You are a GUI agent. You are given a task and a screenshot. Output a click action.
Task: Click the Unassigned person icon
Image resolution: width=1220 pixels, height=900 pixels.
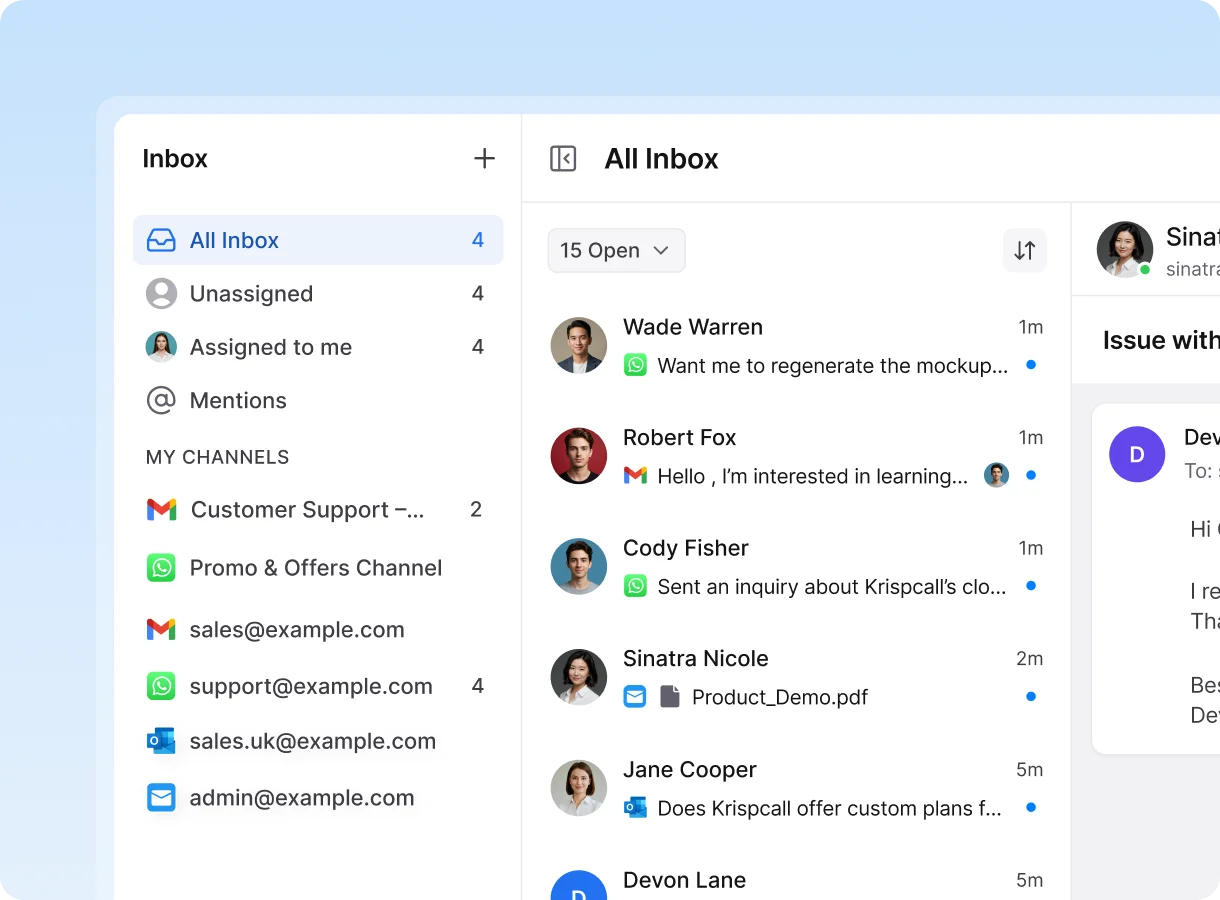point(161,293)
